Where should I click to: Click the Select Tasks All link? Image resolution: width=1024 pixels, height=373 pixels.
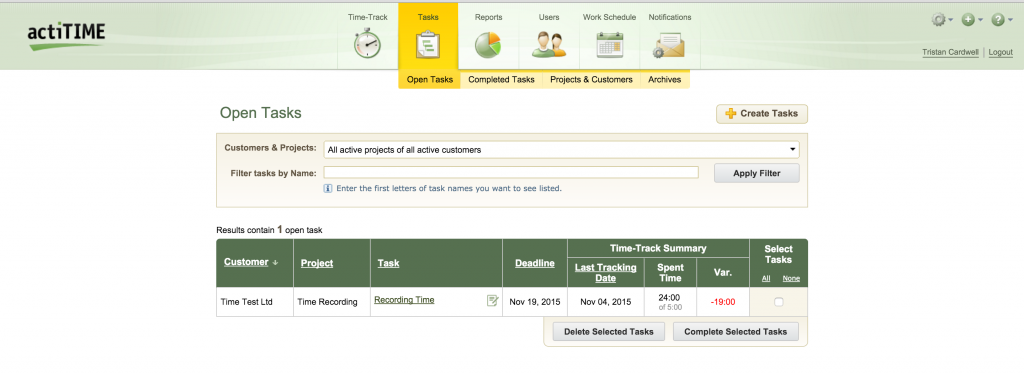pos(766,278)
